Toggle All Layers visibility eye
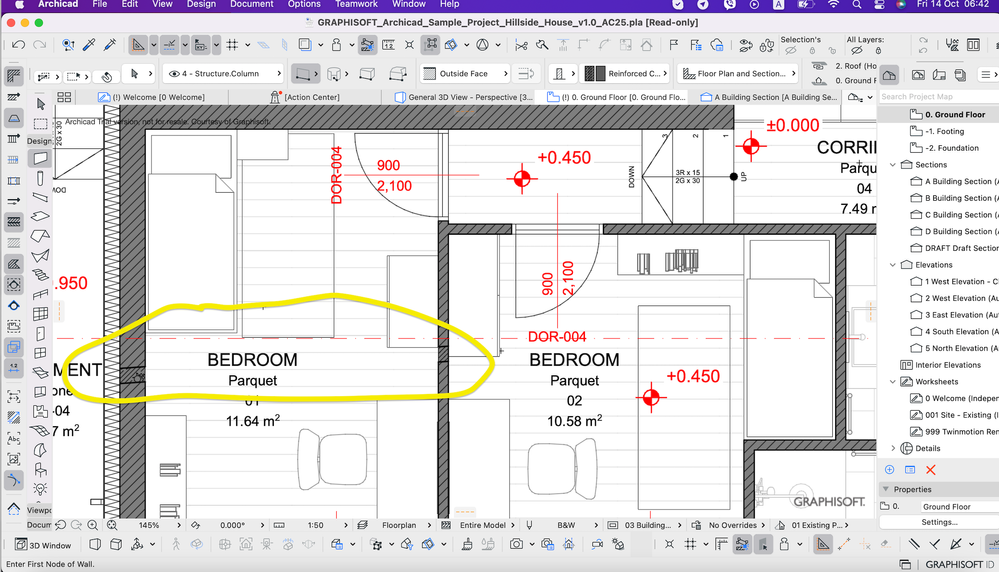This screenshot has height=572, width=999. pos(857,50)
